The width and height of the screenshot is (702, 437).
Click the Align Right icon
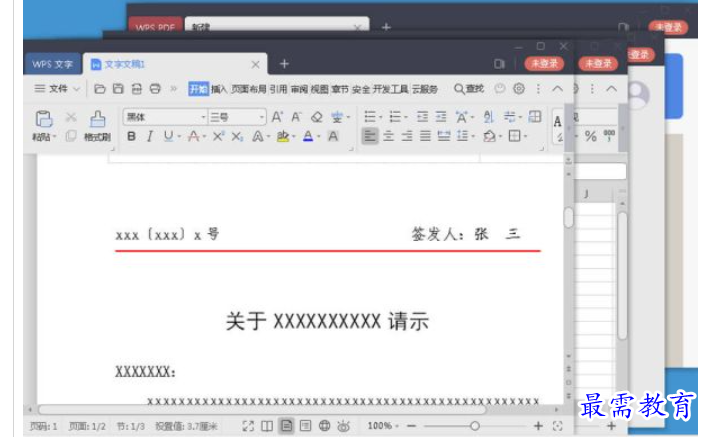pyautogui.click(x=407, y=136)
